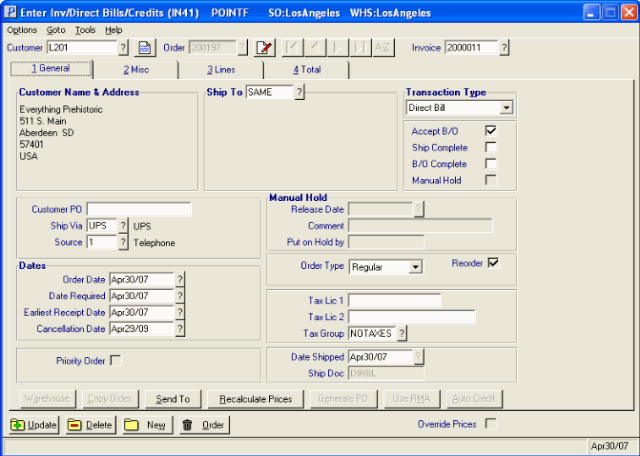Image resolution: width=640 pixels, height=456 pixels.
Task: Expand the Transaction Type dropdown
Action: tap(506, 108)
